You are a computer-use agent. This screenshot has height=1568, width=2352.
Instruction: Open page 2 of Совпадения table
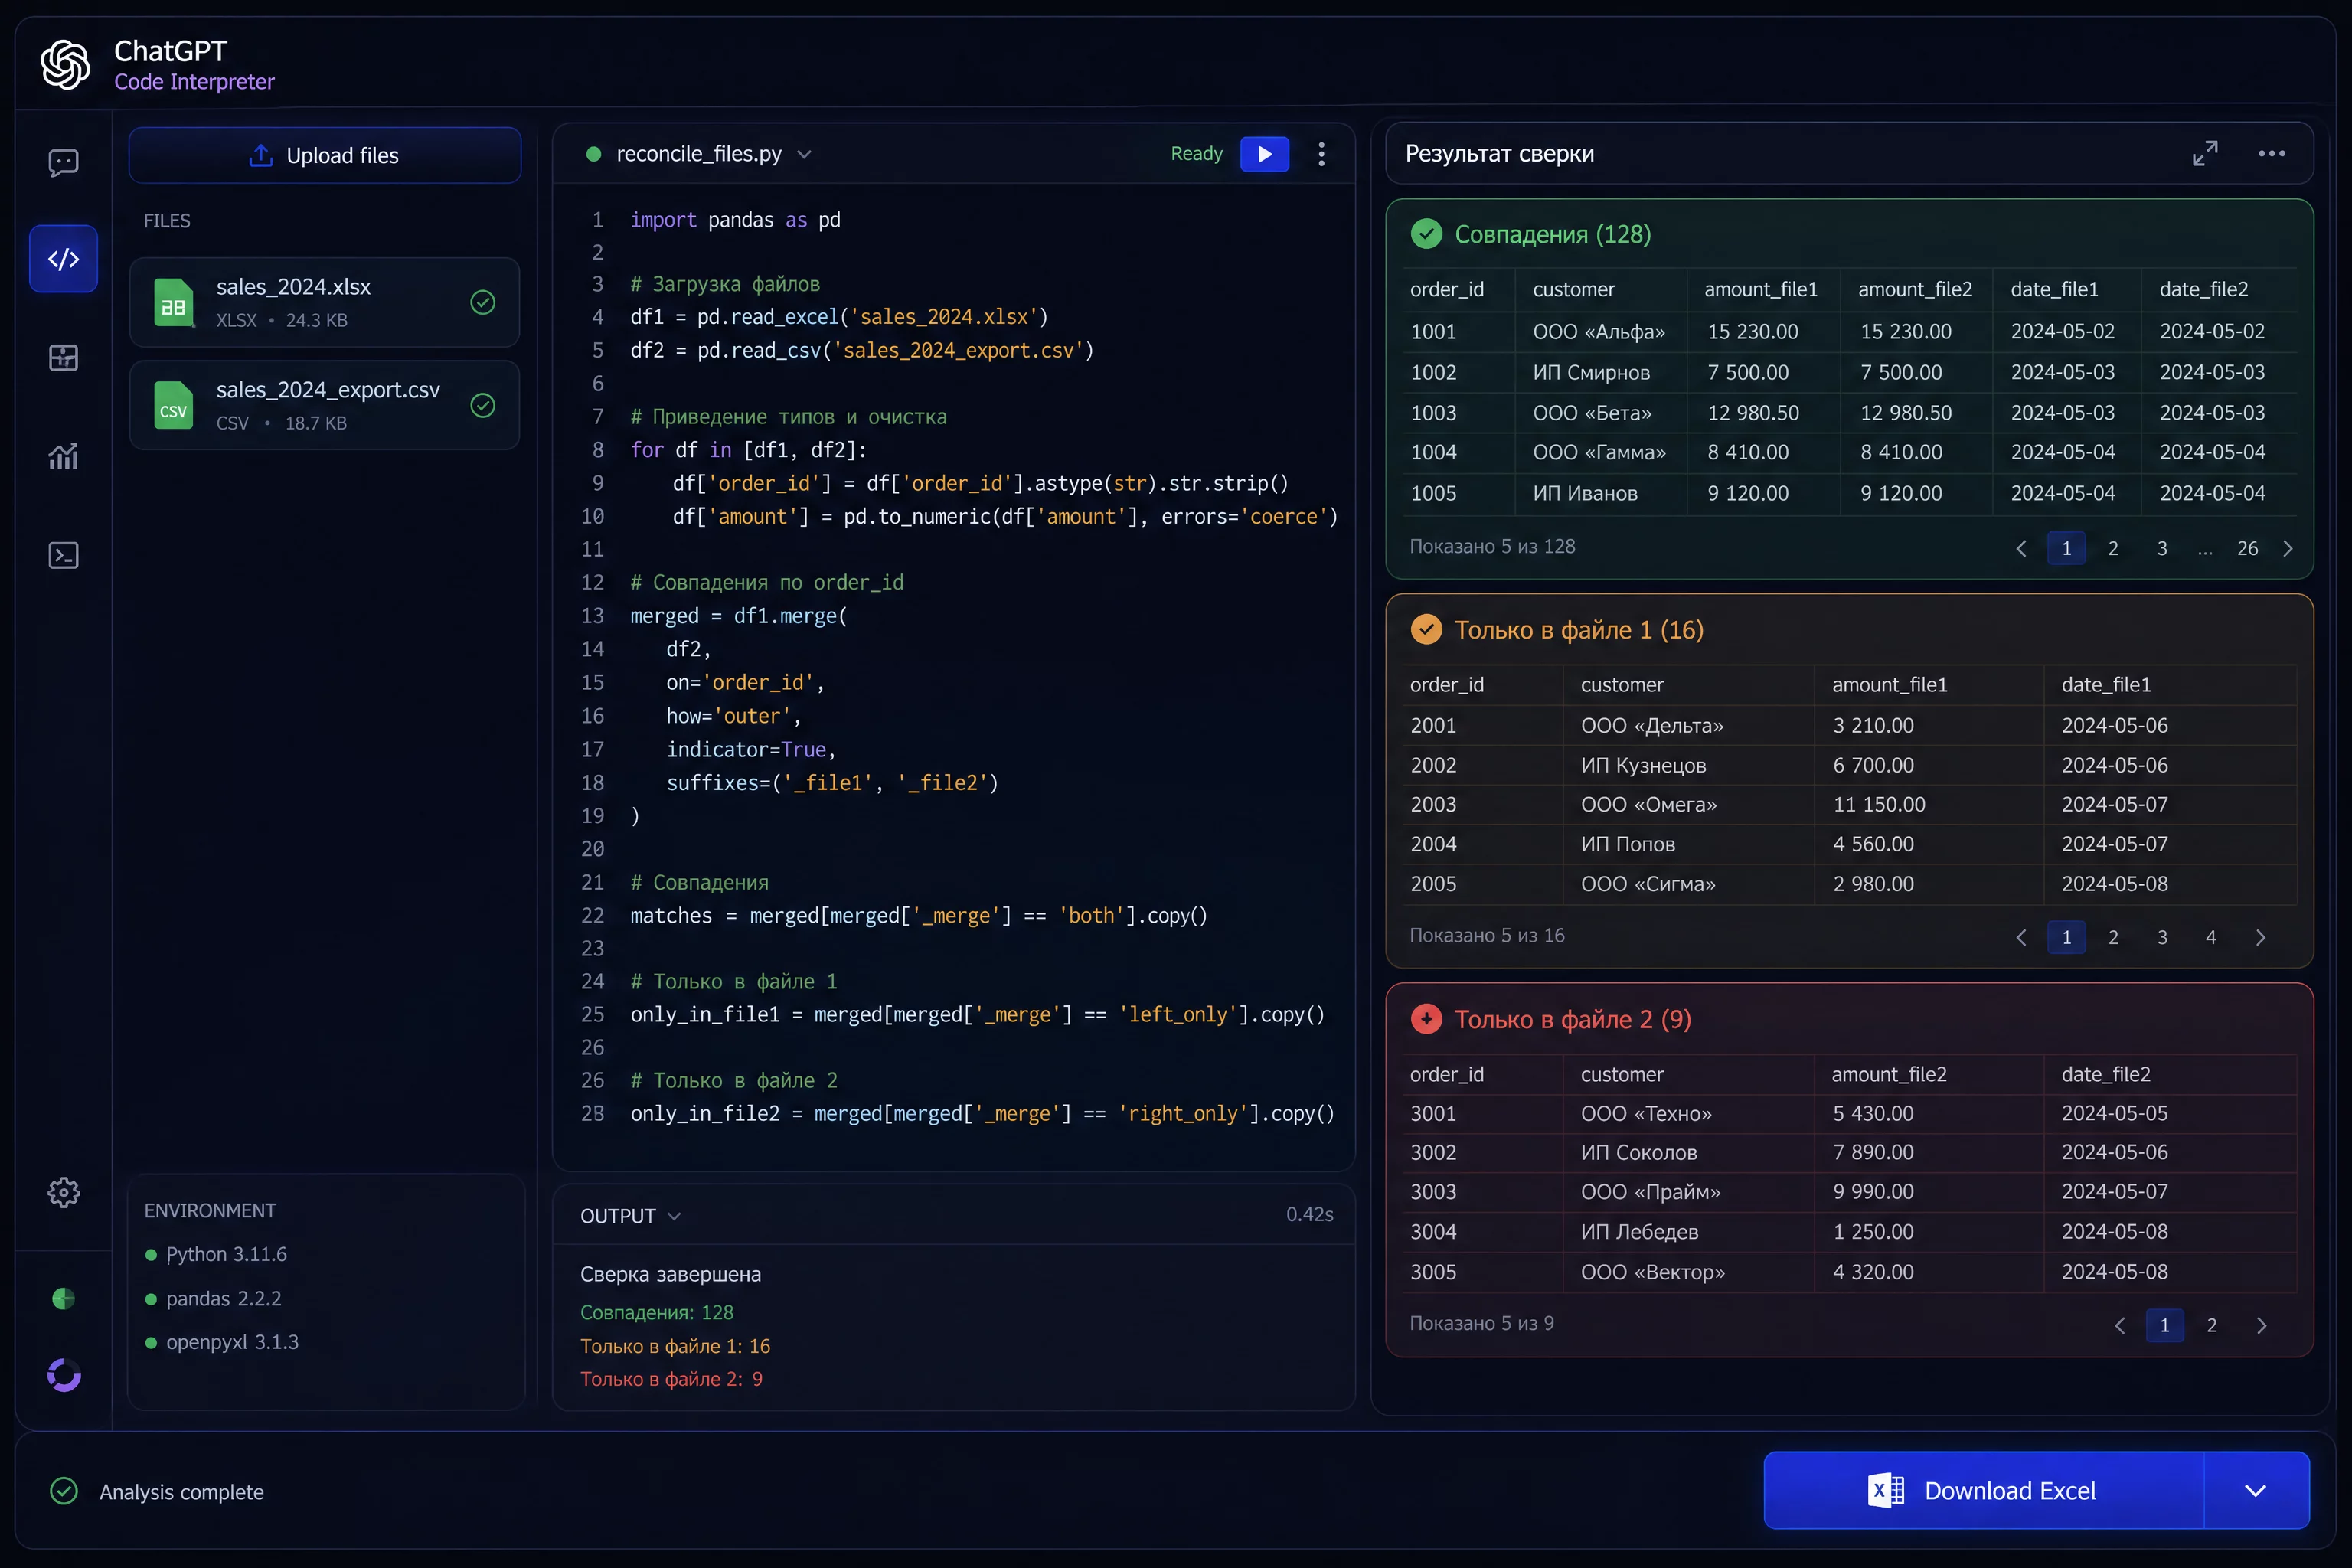2113,548
